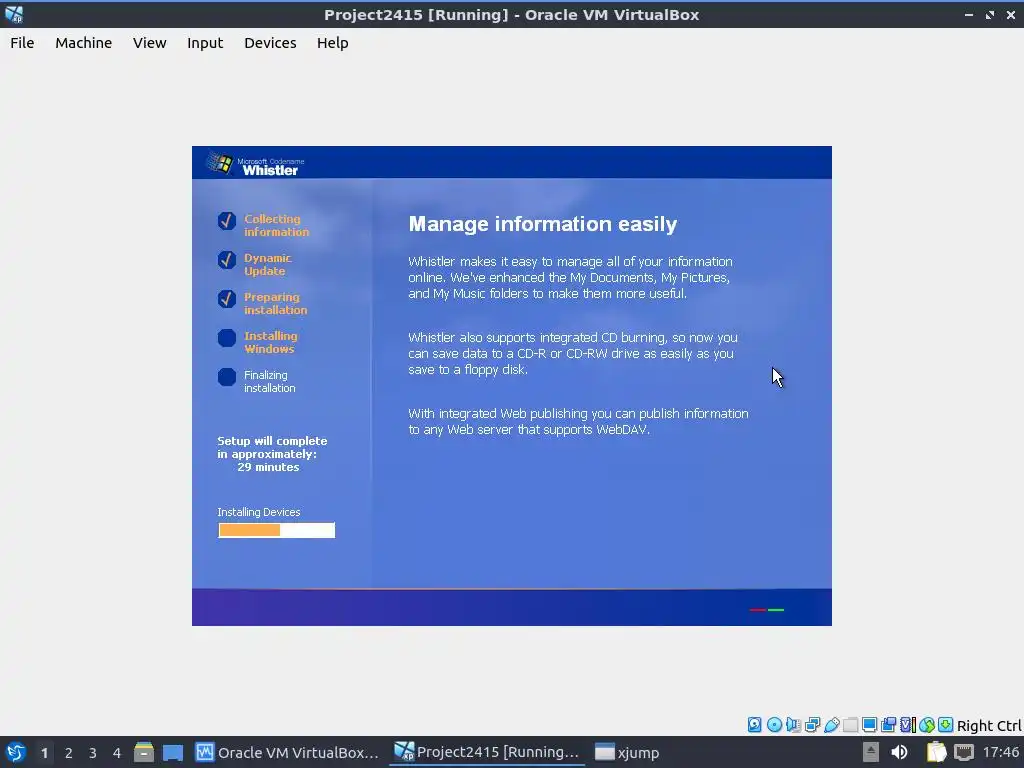Click the Whistler logo in setup header
Screen dimensions: 1024x768
(255, 165)
